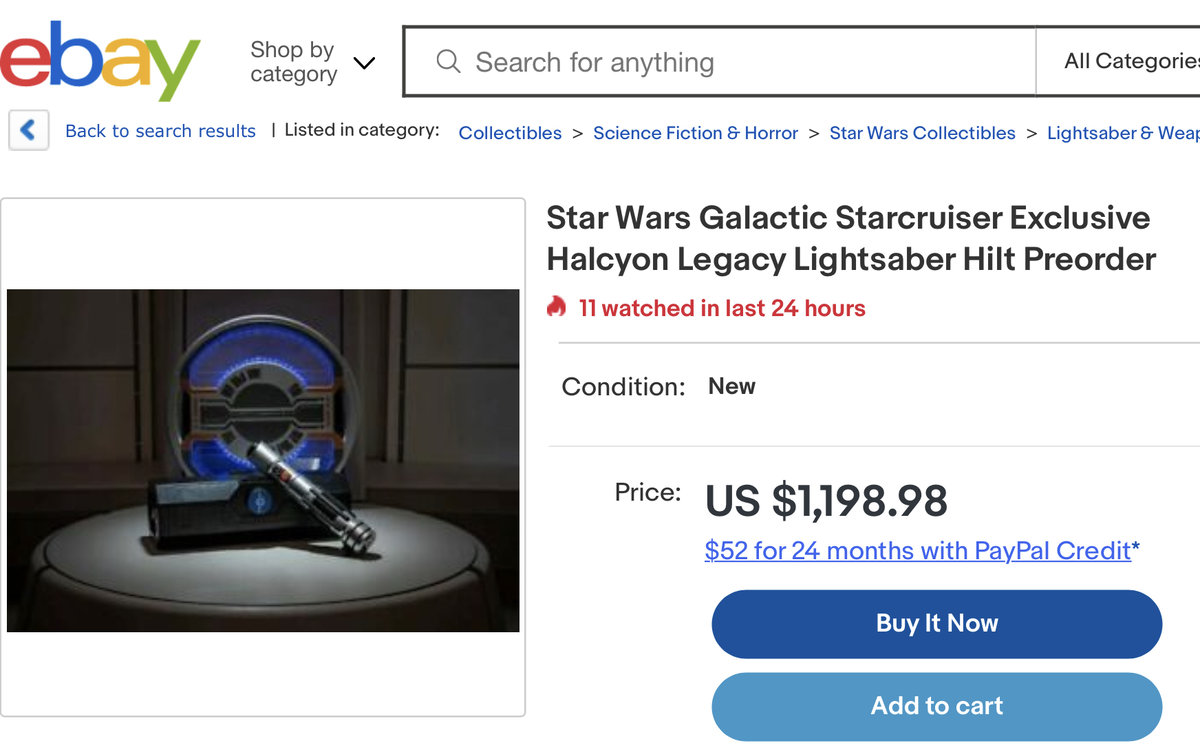Screen dimensions: 1200x750
Task: Follow the Back to search results link
Action: pos(160,131)
